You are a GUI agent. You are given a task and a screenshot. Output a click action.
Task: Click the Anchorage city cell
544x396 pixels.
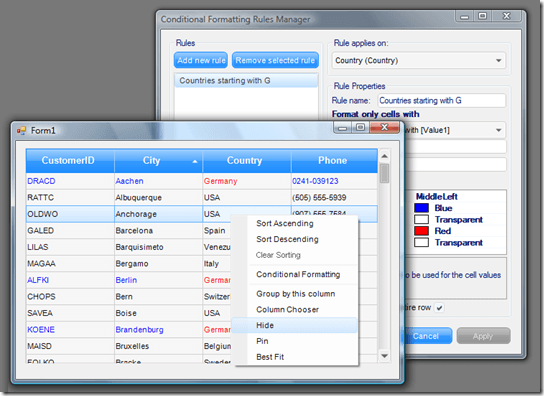pyautogui.click(x=159, y=214)
